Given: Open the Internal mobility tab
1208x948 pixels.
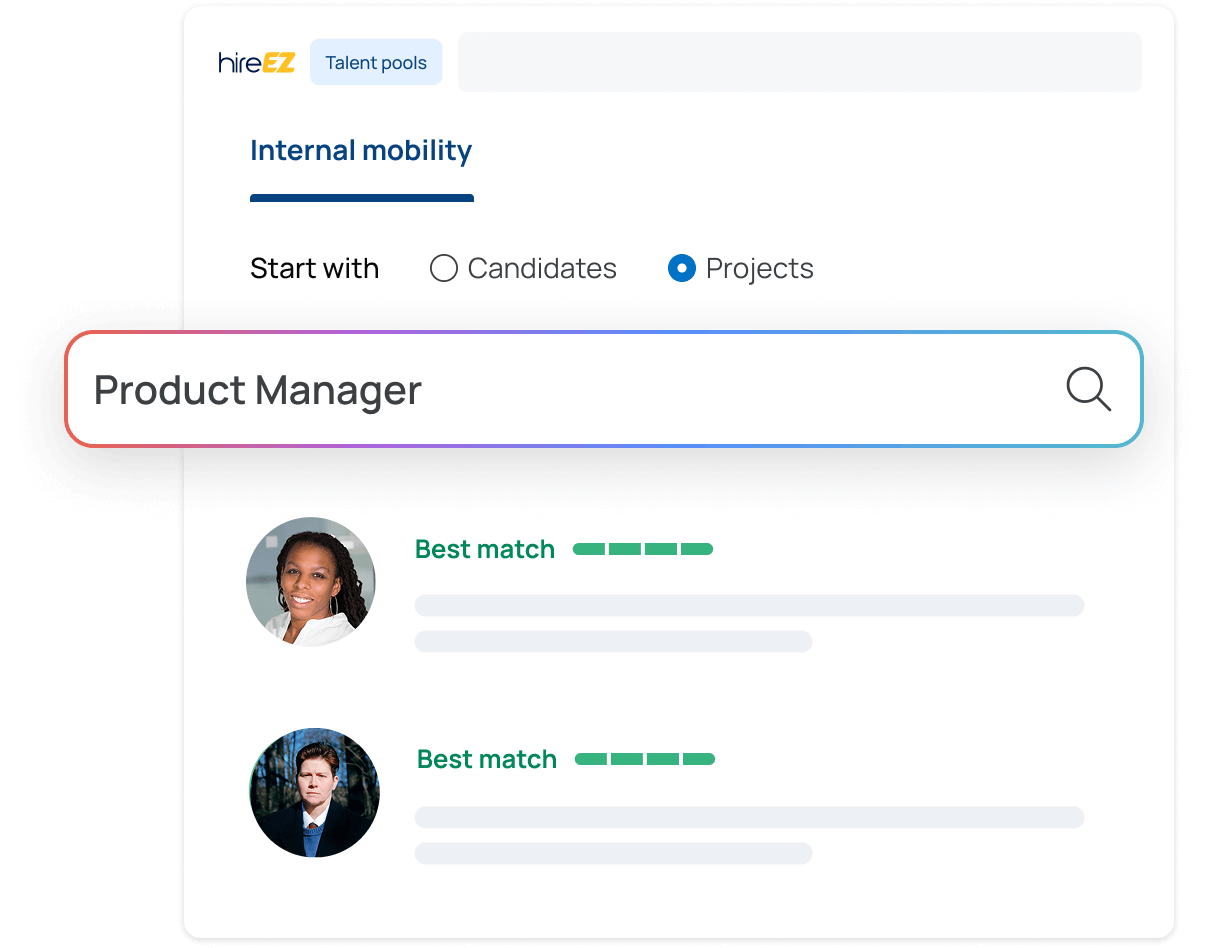Looking at the screenshot, I should 361,151.
